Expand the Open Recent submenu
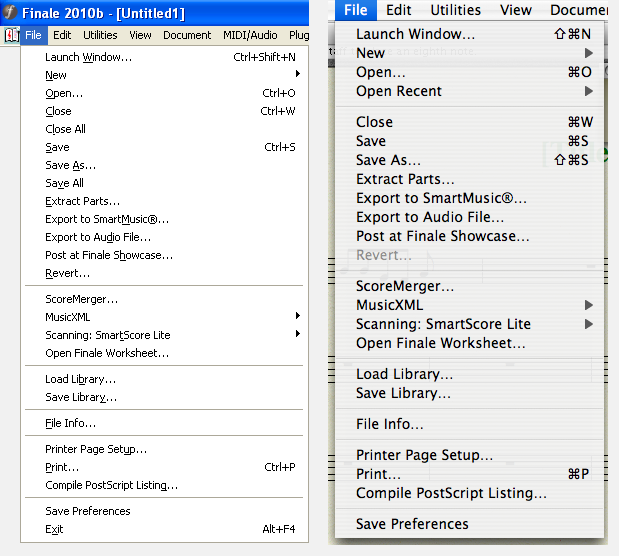Image resolution: width=619 pixels, height=556 pixels. pyautogui.click(x=399, y=91)
